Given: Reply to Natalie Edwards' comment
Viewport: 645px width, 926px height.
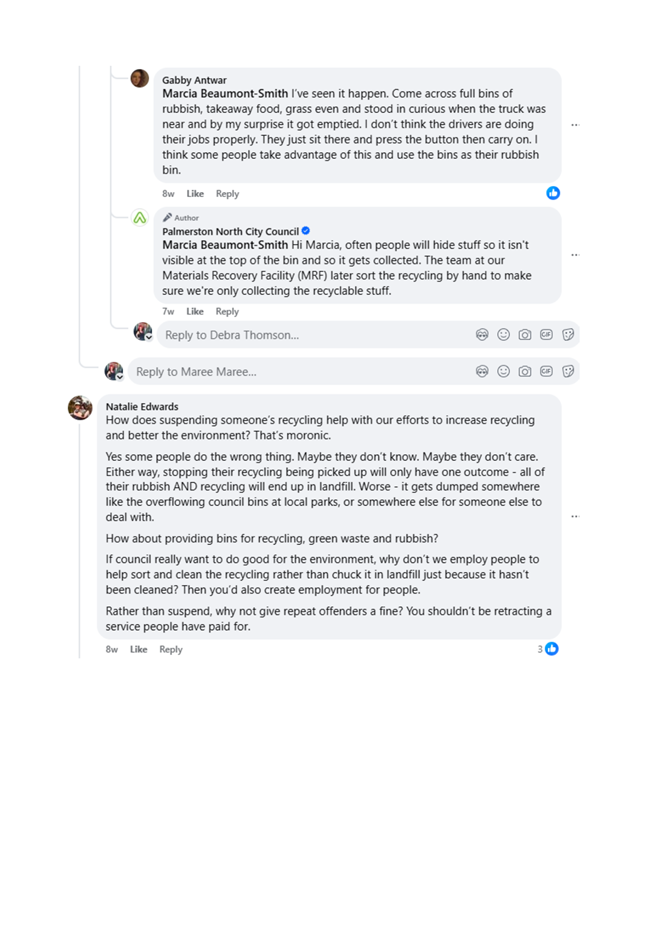Looking at the screenshot, I should click(x=171, y=650).
